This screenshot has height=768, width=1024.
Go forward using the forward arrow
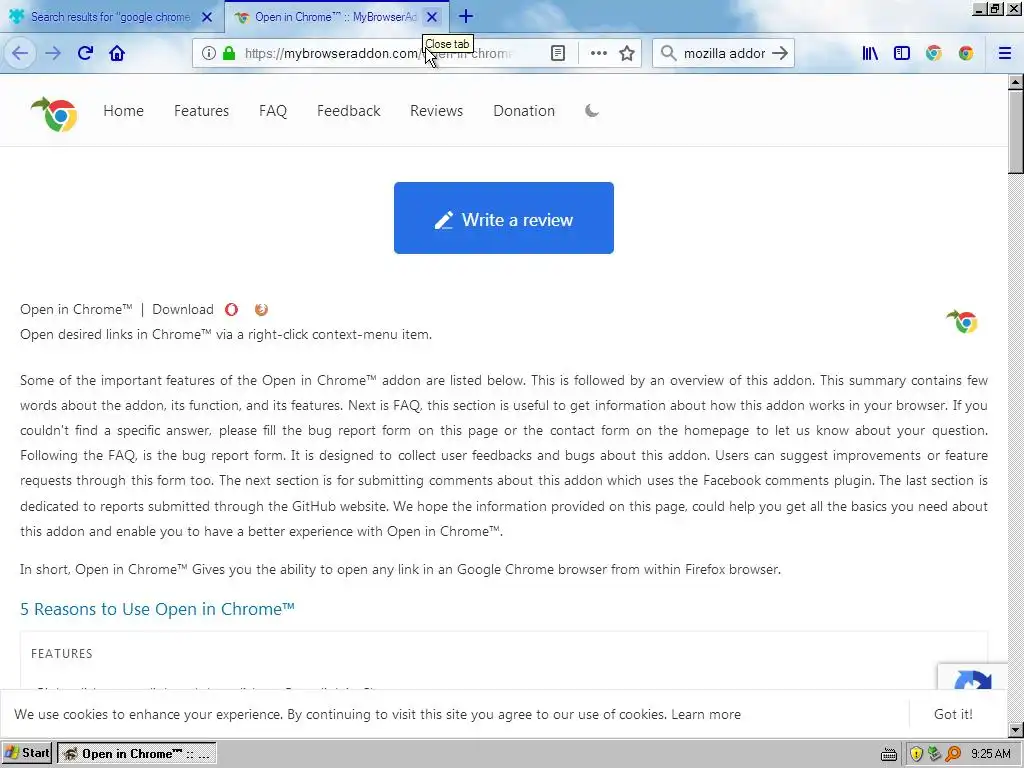click(53, 53)
